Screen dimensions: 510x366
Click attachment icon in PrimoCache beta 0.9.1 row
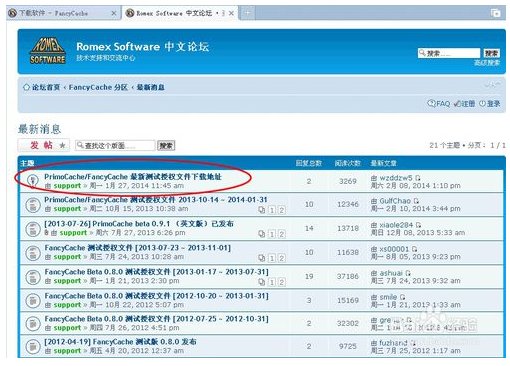[47, 233]
